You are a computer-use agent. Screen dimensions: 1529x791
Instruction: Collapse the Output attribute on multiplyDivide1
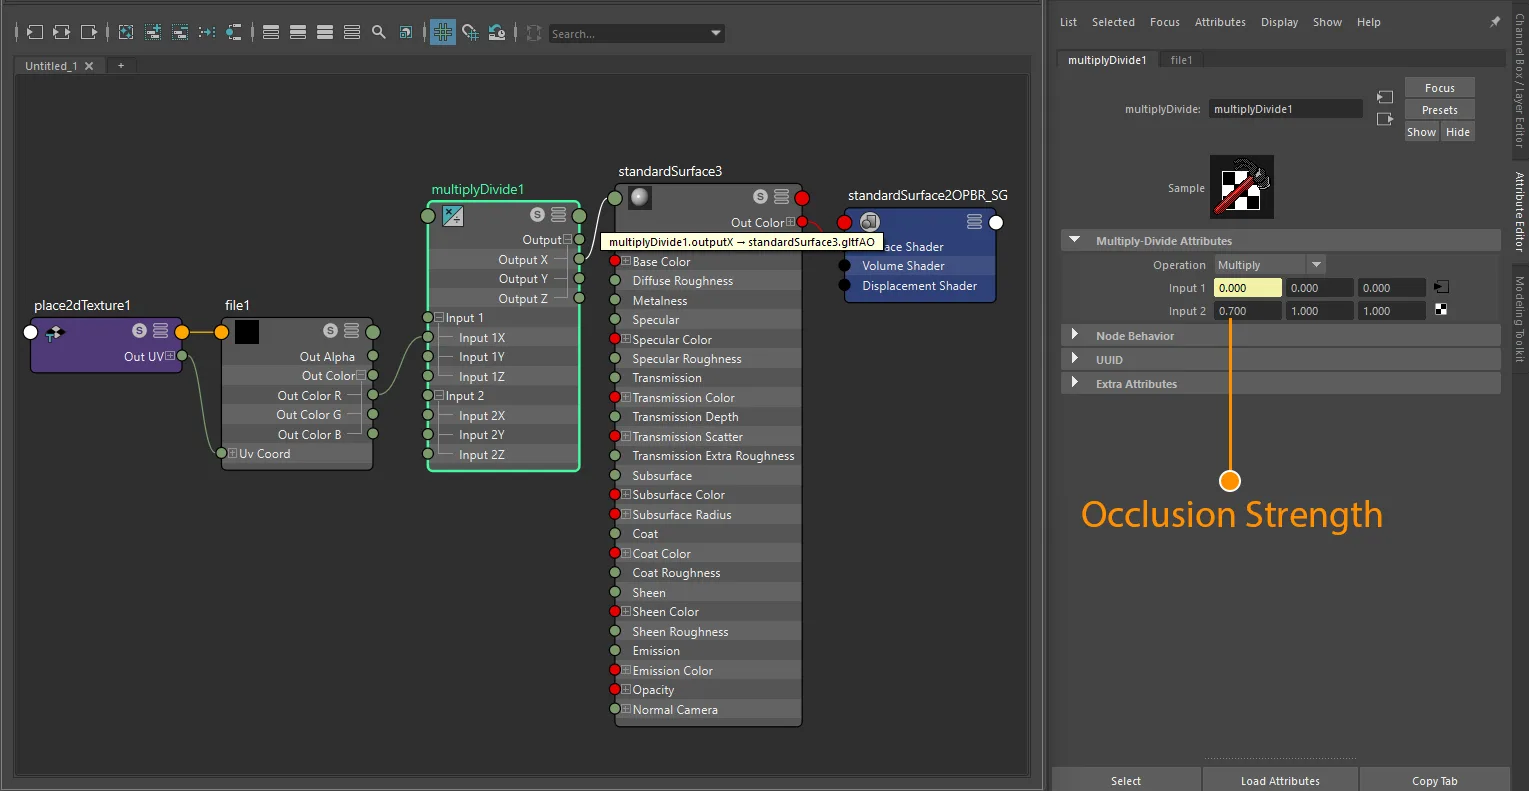[567, 240]
